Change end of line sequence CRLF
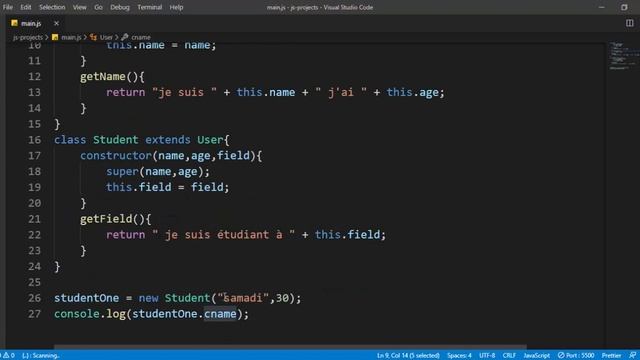Screen dimensions: 640x360 point(509,355)
